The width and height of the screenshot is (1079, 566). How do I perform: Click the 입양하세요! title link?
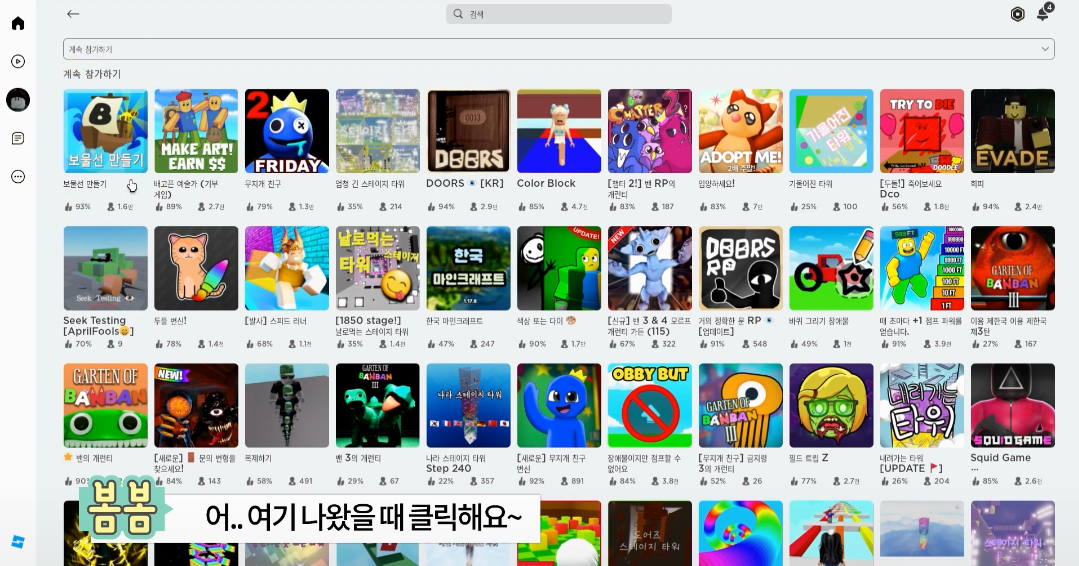point(717,184)
